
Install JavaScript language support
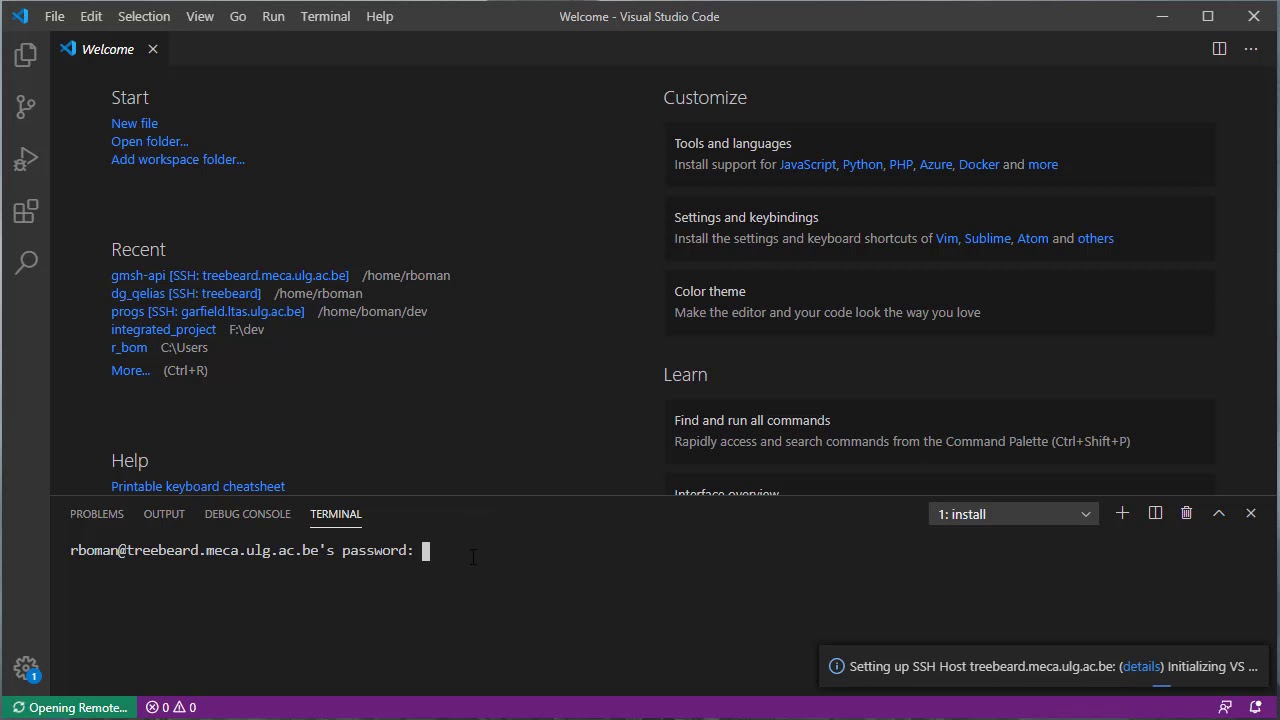click(807, 164)
